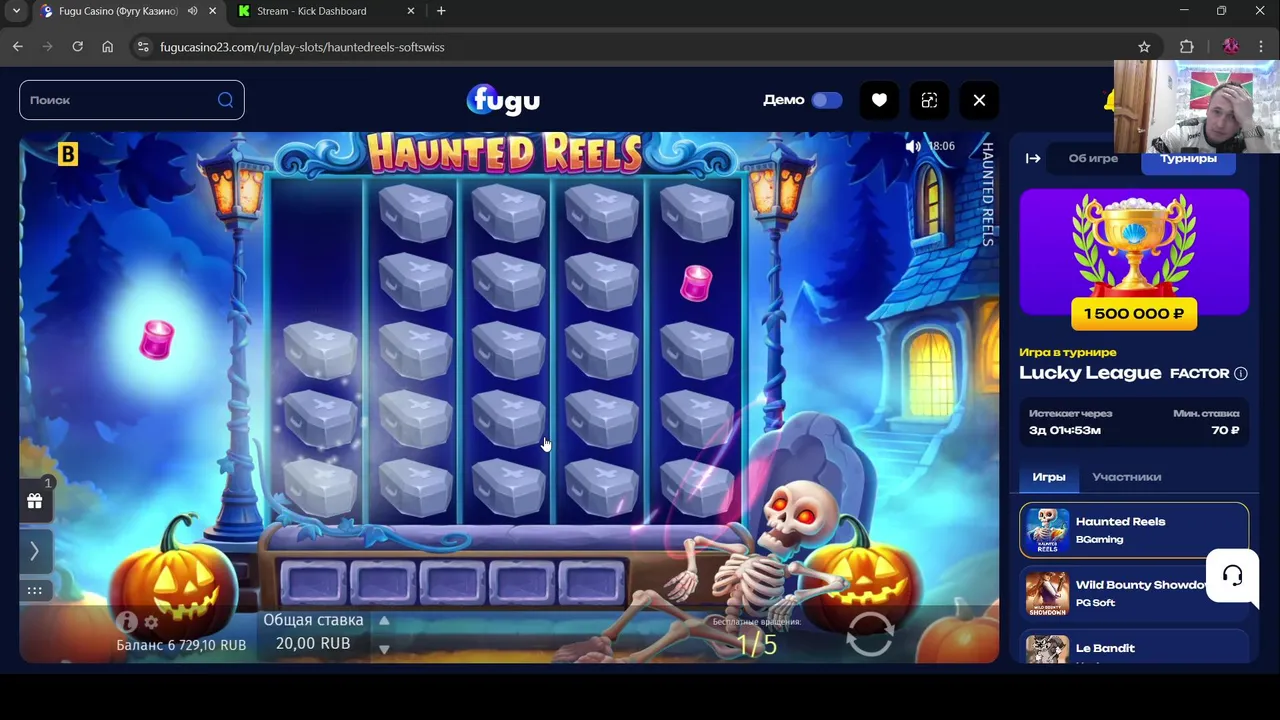Image resolution: width=1280 pixels, height=720 pixels.
Task: Open browser tab search dropdown arrow
Action: (16, 11)
